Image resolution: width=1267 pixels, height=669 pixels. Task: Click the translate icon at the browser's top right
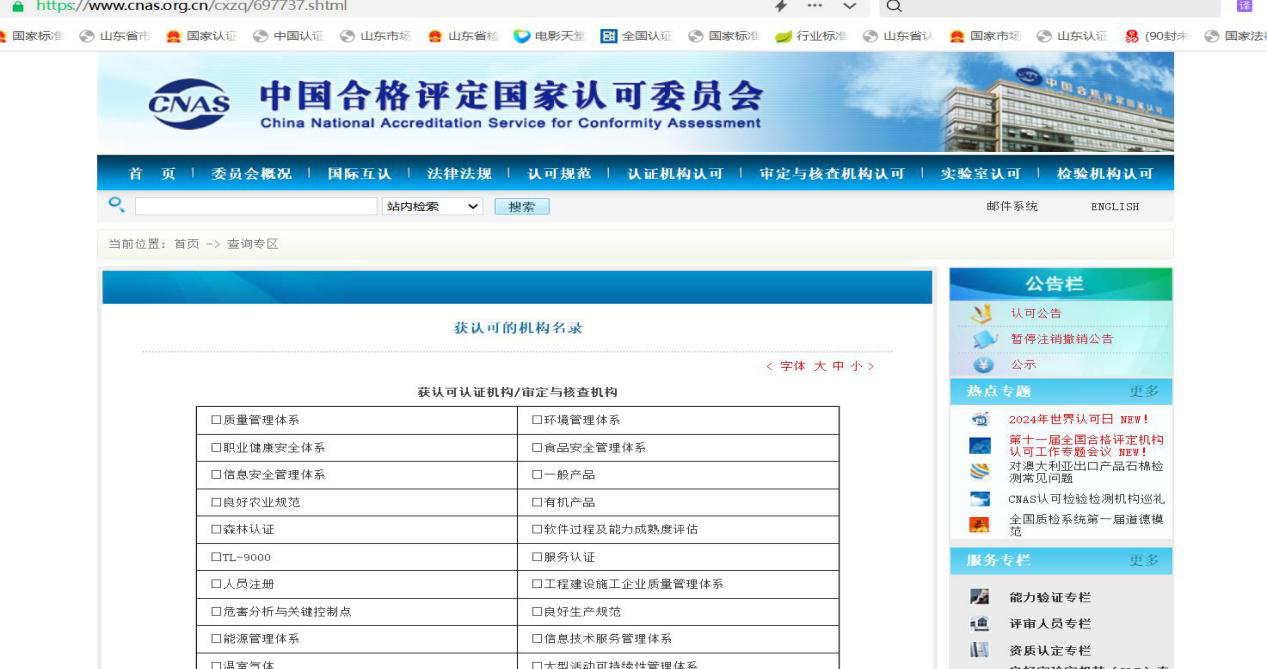[1245, 7]
